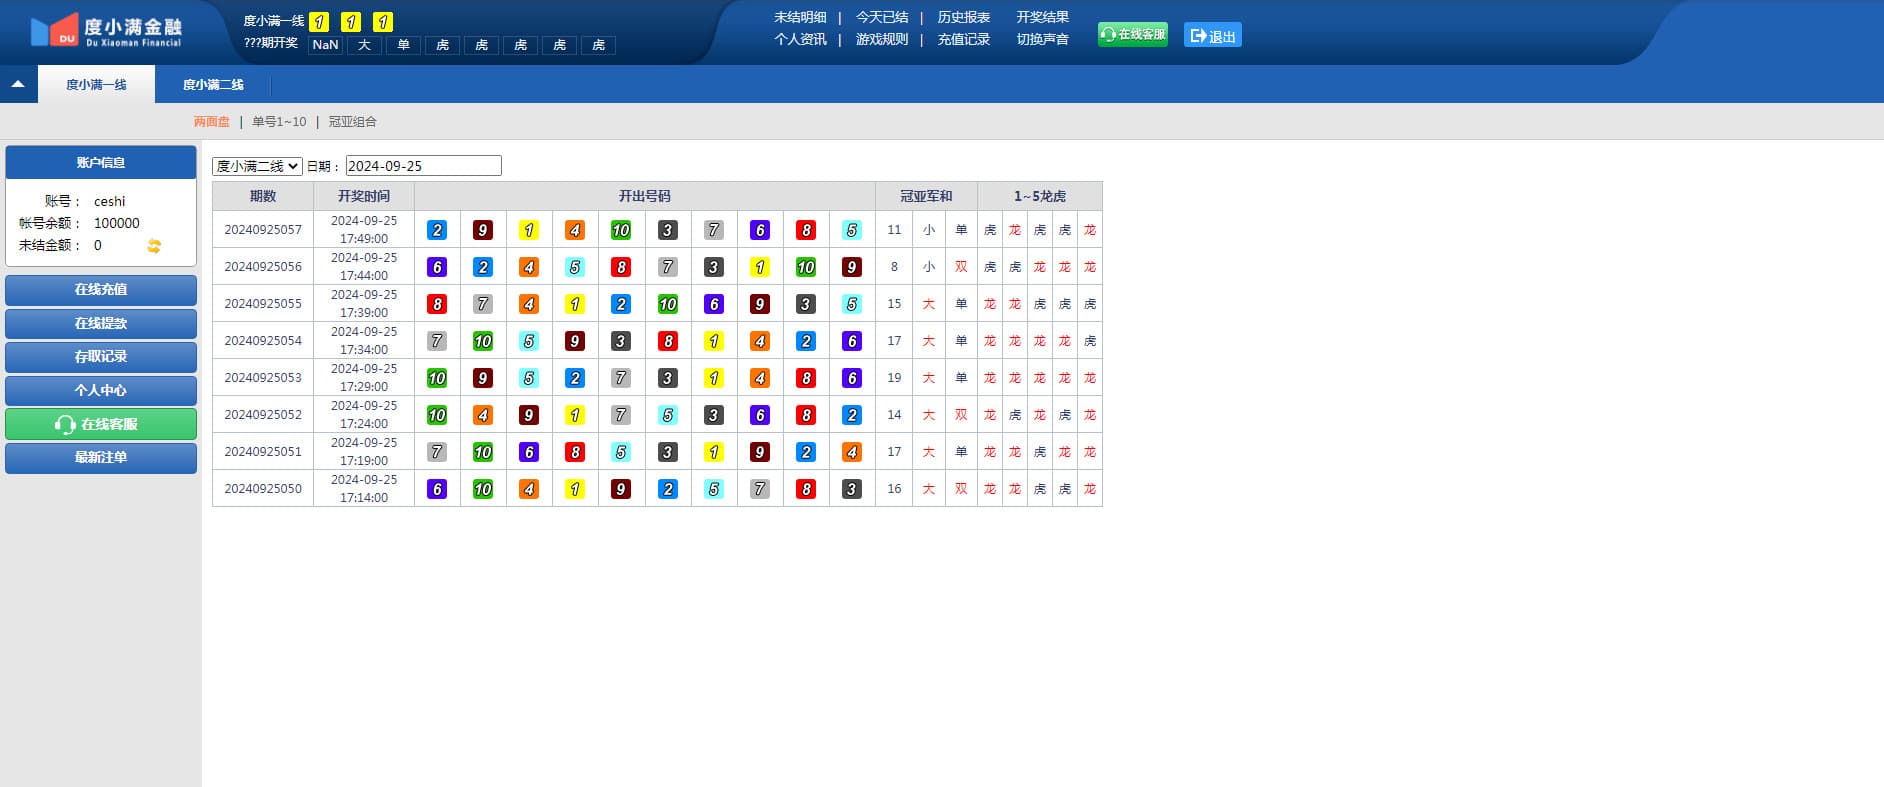This screenshot has width=1884, height=787.
Task: Click the balance refresh icon
Action: 154,246
